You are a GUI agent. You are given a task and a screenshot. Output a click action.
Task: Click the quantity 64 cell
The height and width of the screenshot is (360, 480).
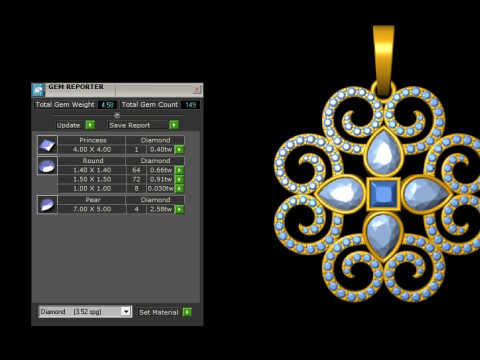coord(136,170)
